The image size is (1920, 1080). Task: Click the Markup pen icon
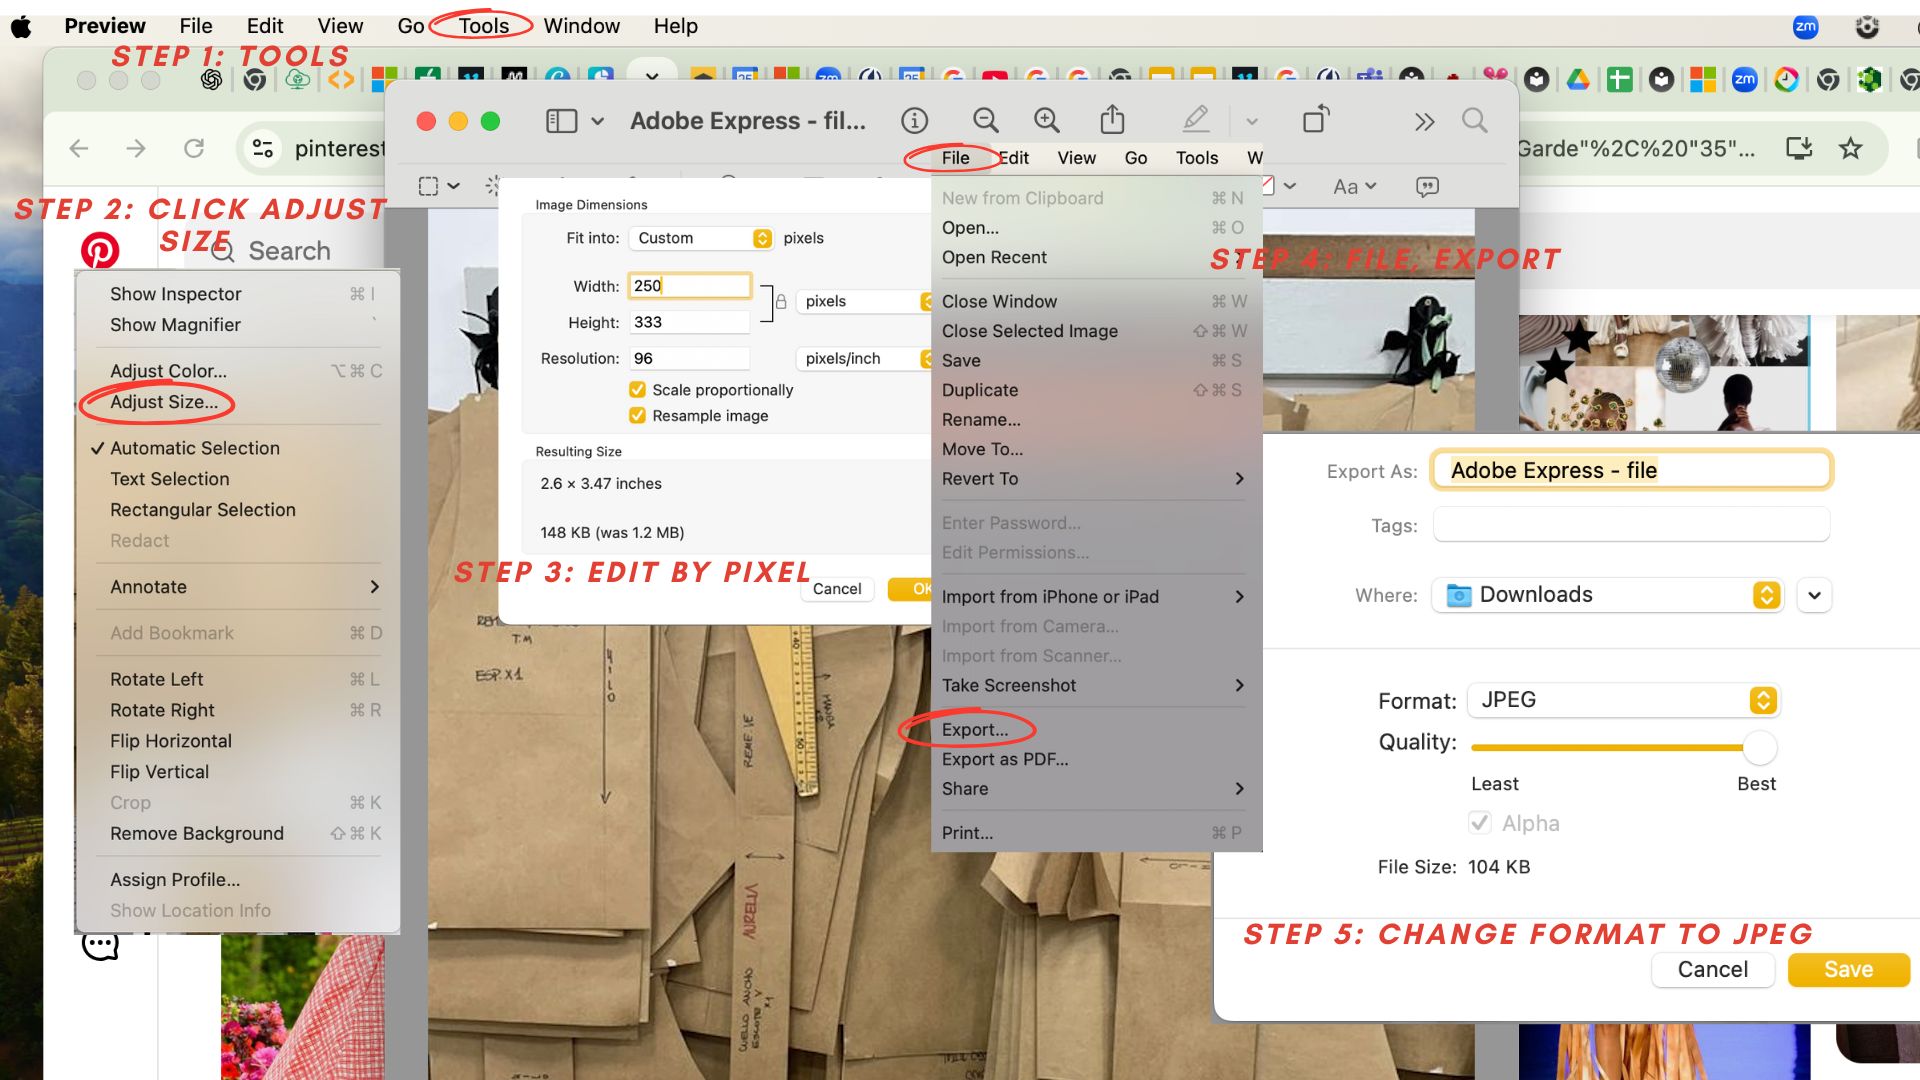[x=1195, y=121]
